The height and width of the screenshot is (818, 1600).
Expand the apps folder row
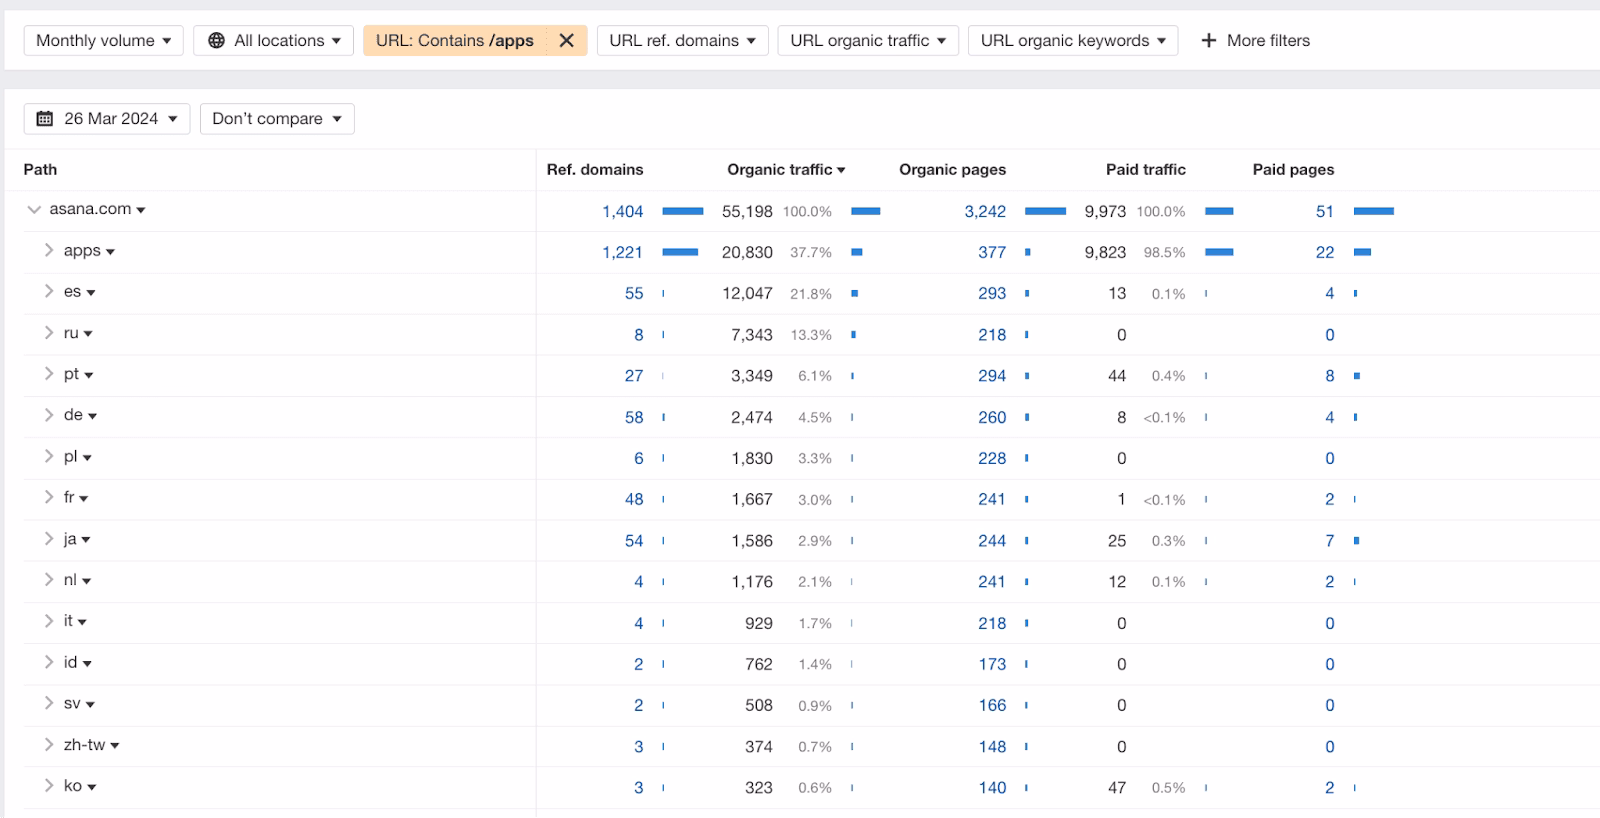48,251
